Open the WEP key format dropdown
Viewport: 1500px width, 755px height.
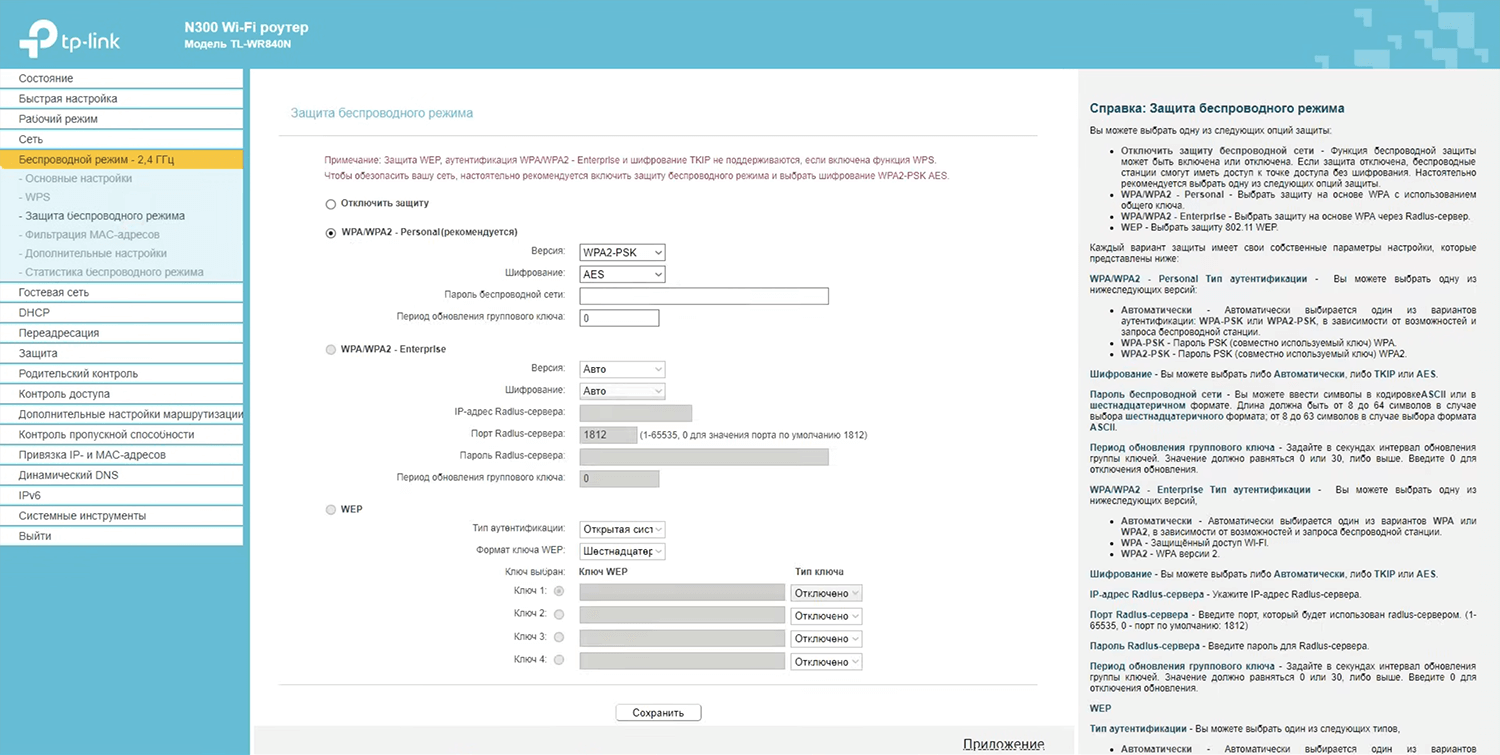[622, 551]
